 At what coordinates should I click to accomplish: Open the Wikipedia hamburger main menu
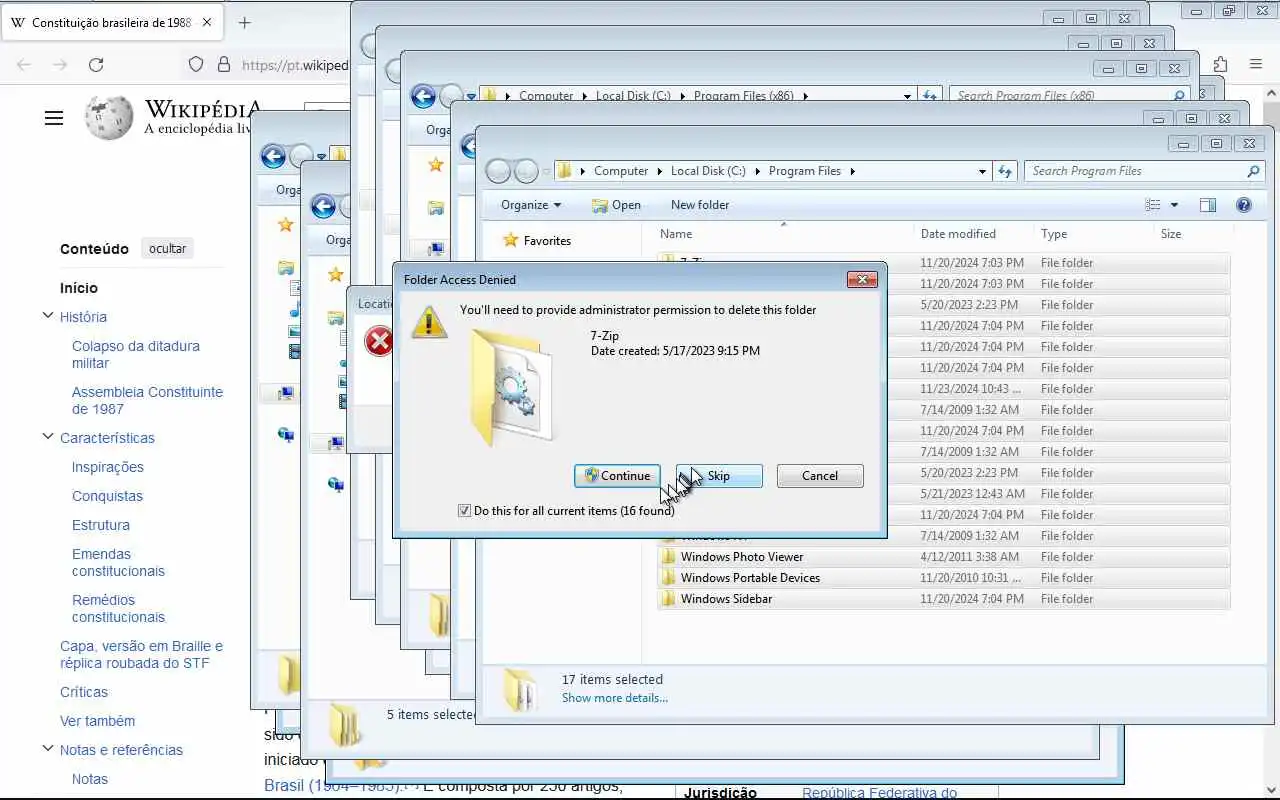click(x=54, y=118)
